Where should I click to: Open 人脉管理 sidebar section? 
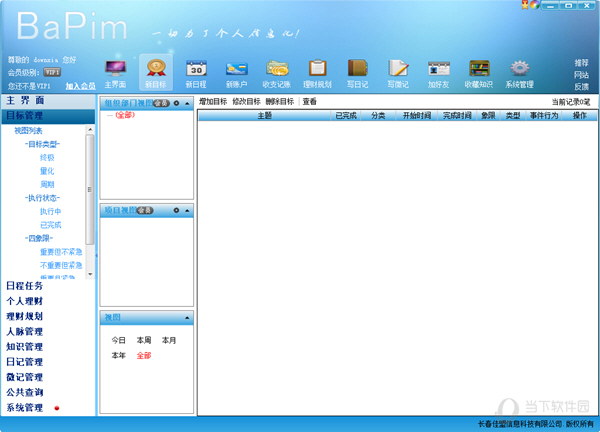[x=24, y=332]
